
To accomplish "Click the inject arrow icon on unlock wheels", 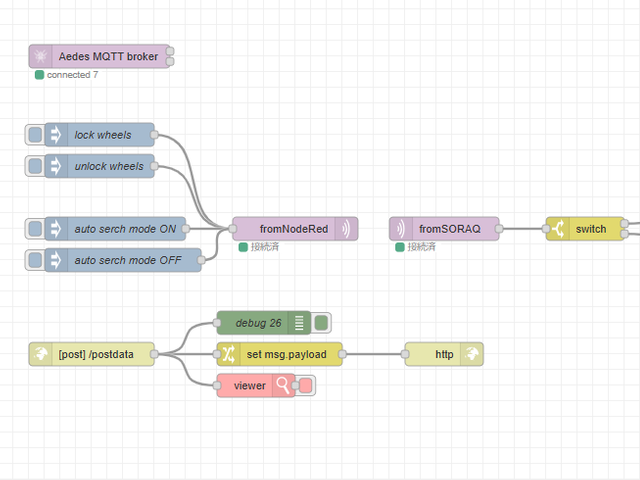I will click(x=56, y=166).
